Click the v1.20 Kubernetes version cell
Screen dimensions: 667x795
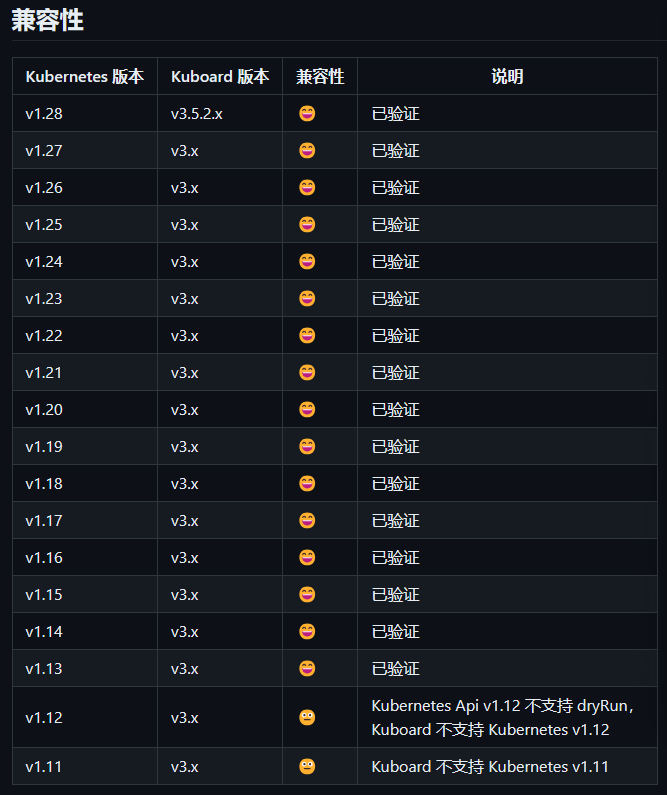pyautogui.click(x=44, y=410)
